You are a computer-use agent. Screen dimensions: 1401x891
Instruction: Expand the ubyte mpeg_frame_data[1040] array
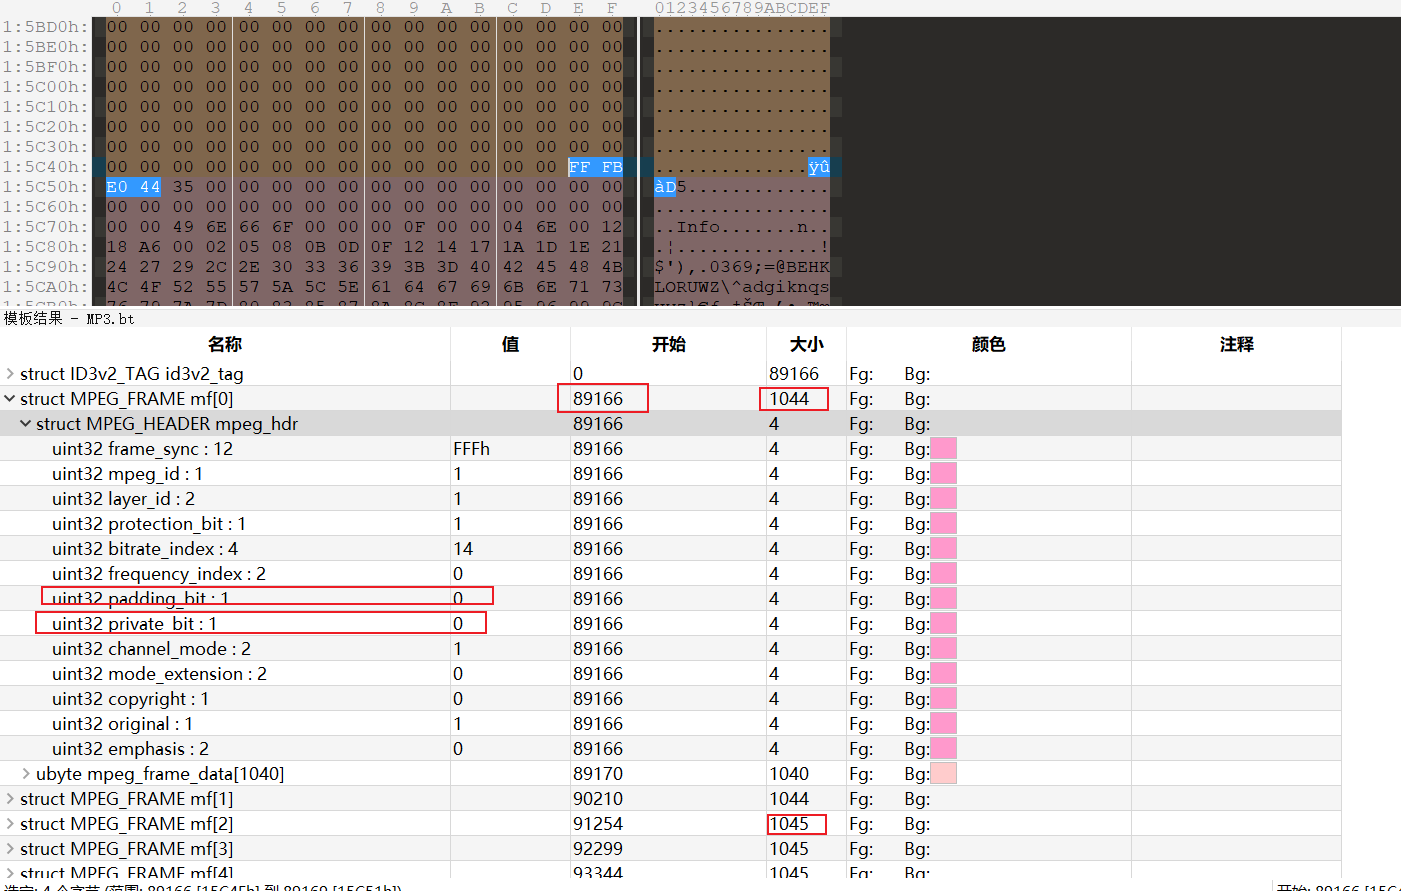click(26, 774)
